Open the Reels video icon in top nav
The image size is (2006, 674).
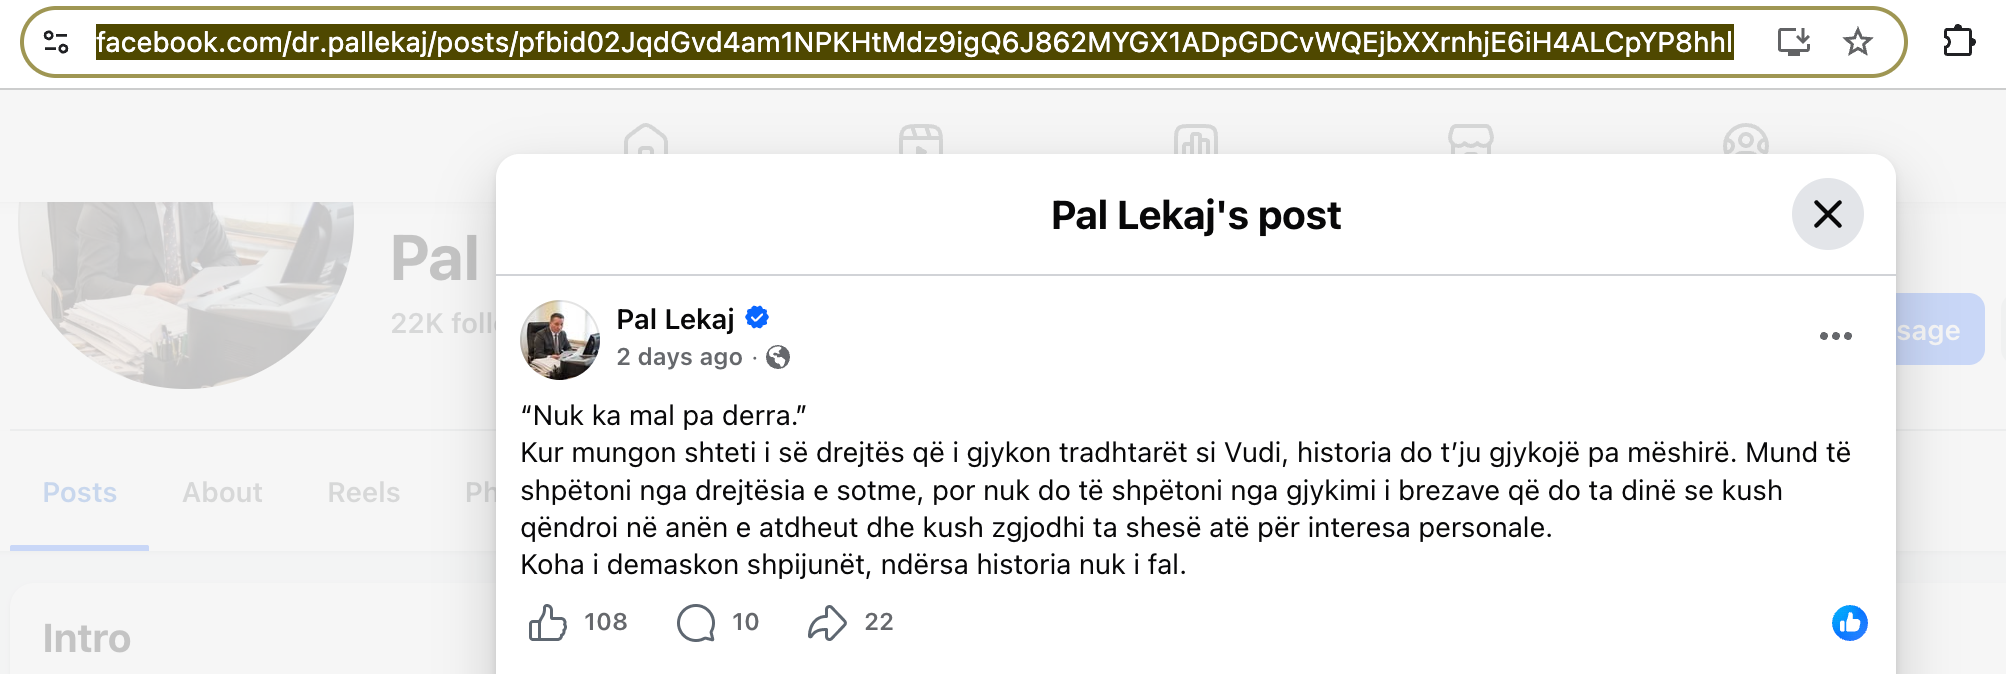[921, 139]
